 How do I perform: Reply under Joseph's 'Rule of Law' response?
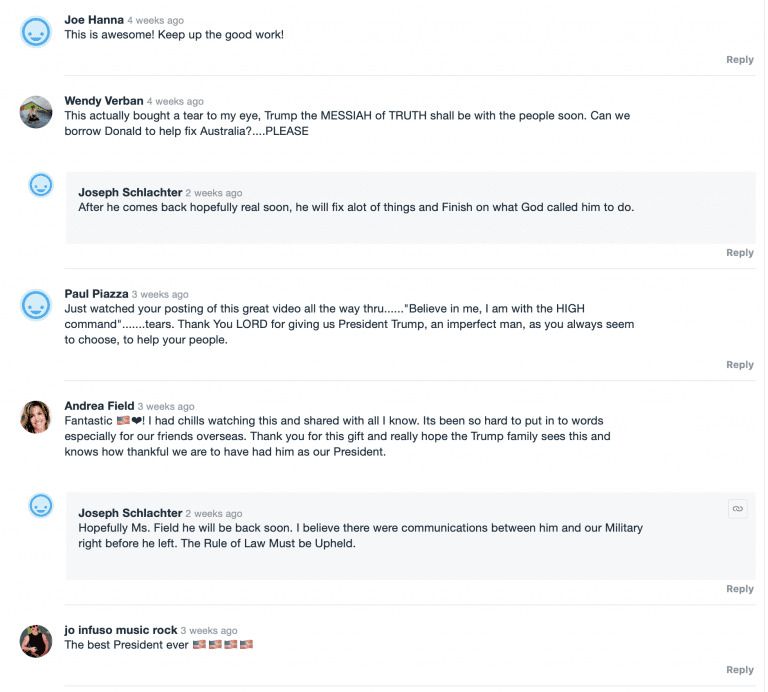(x=739, y=589)
